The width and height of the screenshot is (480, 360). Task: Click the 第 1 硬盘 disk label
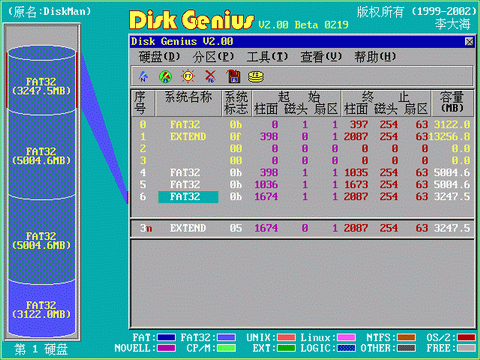coord(41,349)
